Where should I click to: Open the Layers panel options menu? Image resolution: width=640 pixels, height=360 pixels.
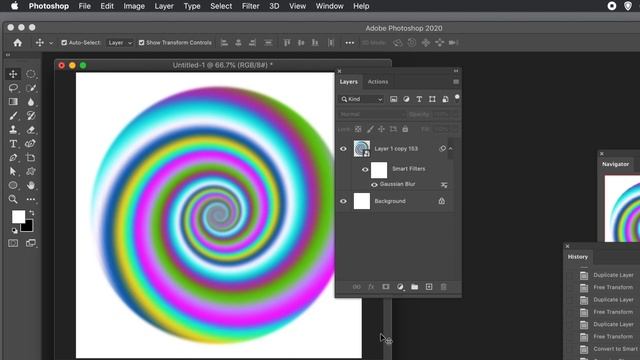(x=456, y=82)
